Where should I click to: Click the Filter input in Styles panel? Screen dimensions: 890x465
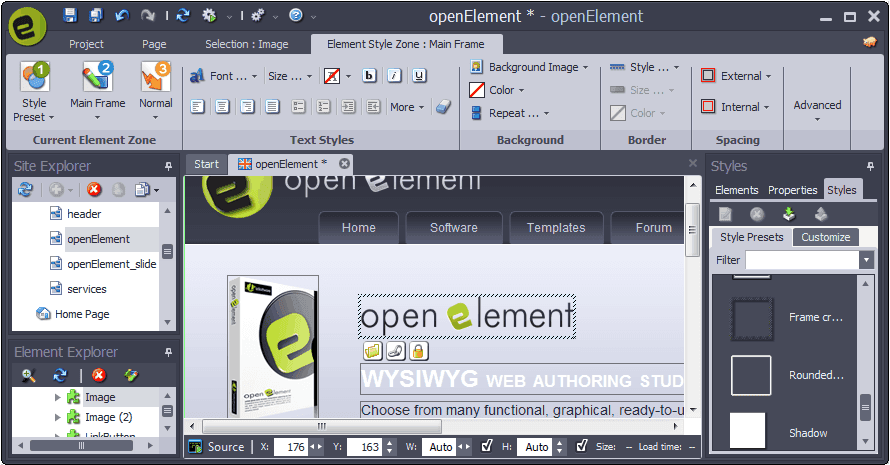pyautogui.click(x=803, y=260)
